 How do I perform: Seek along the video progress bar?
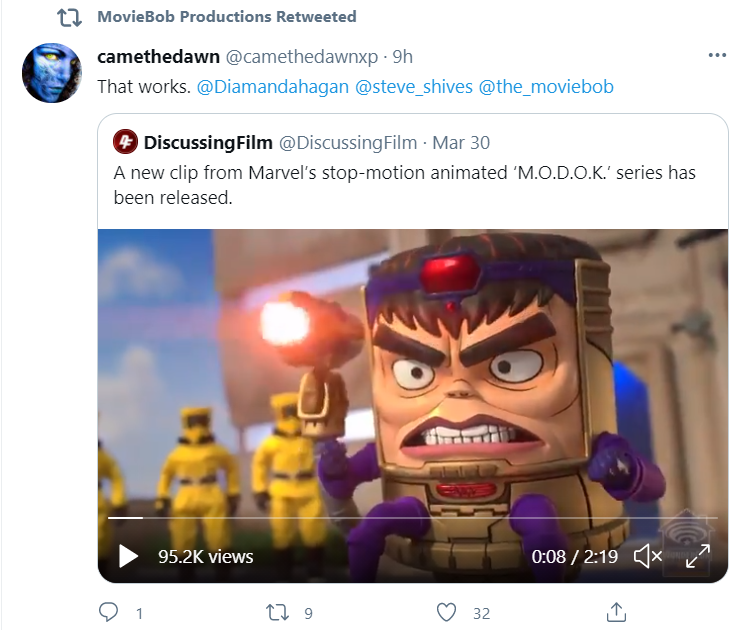(412, 518)
